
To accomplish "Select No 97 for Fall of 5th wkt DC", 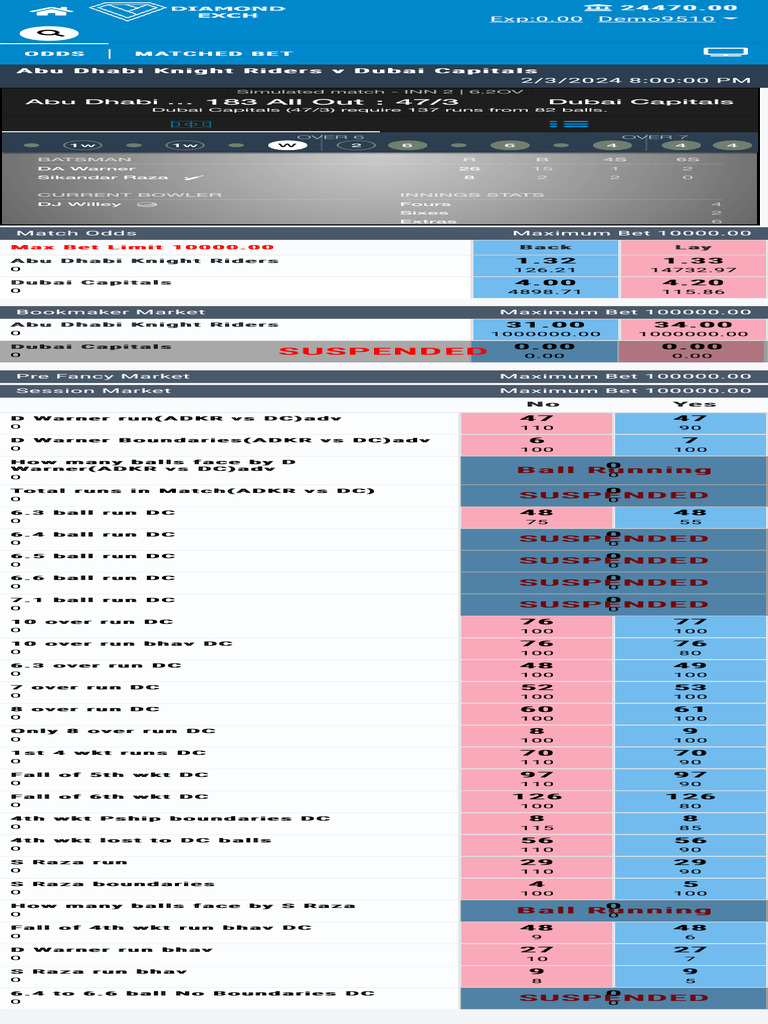I will coord(537,780).
